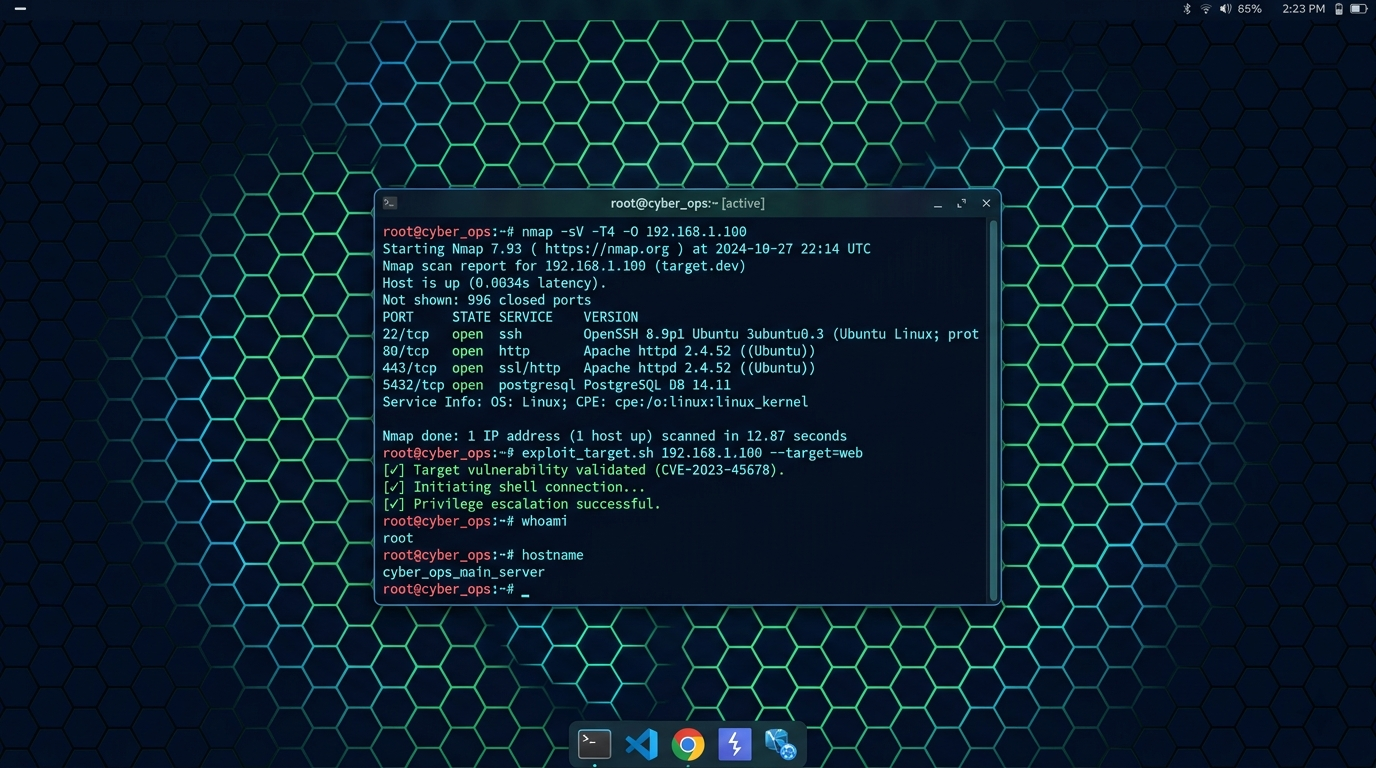Screen dimensions: 1376x768
Task: Click the 'Nmap done: 1 IP address' line
Action: (x=614, y=436)
